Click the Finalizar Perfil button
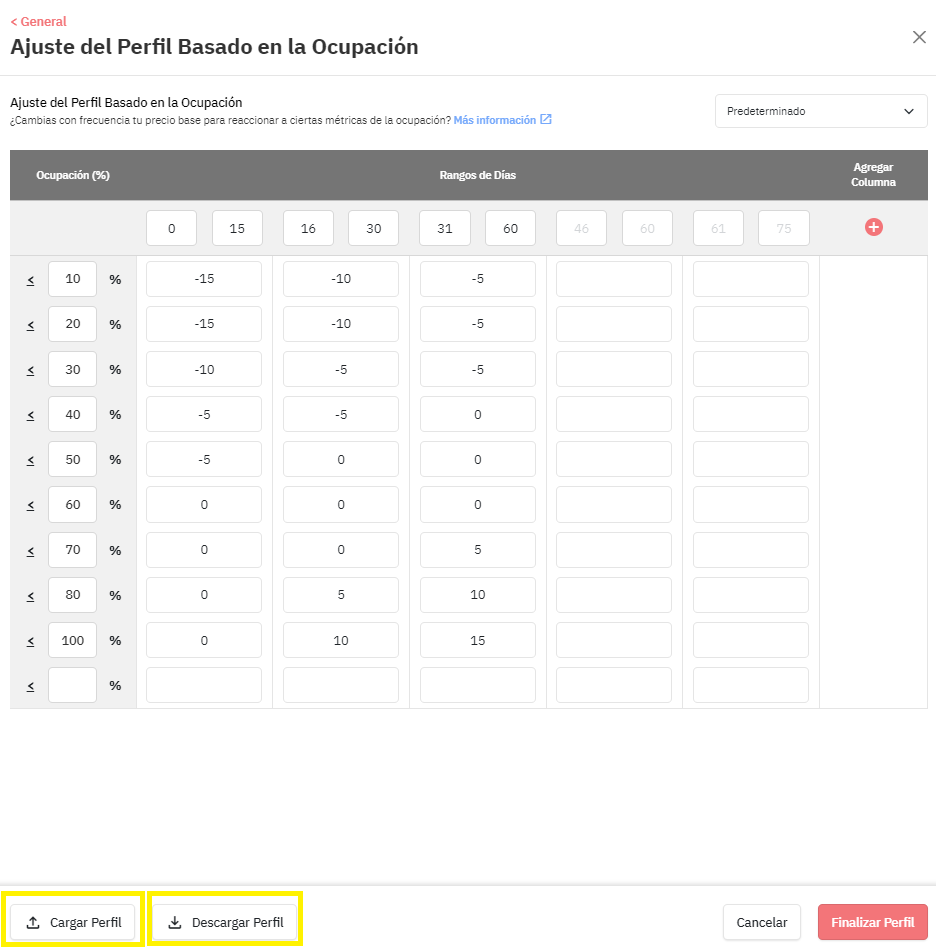This screenshot has width=936, height=948. 873,923
